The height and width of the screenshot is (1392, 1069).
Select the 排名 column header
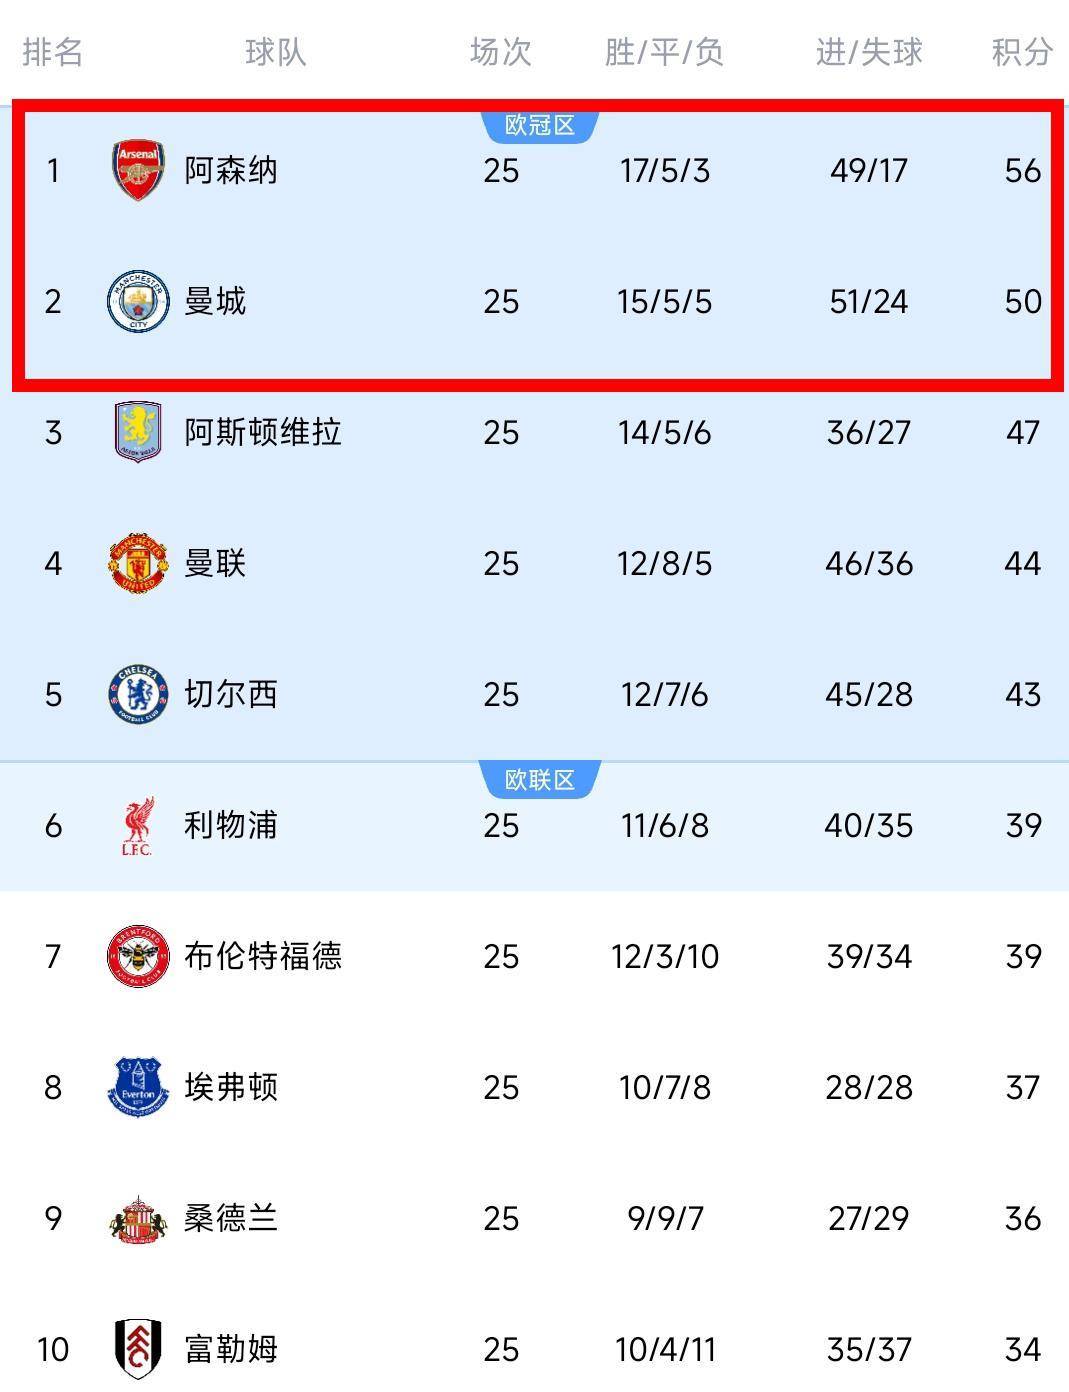(x=53, y=52)
